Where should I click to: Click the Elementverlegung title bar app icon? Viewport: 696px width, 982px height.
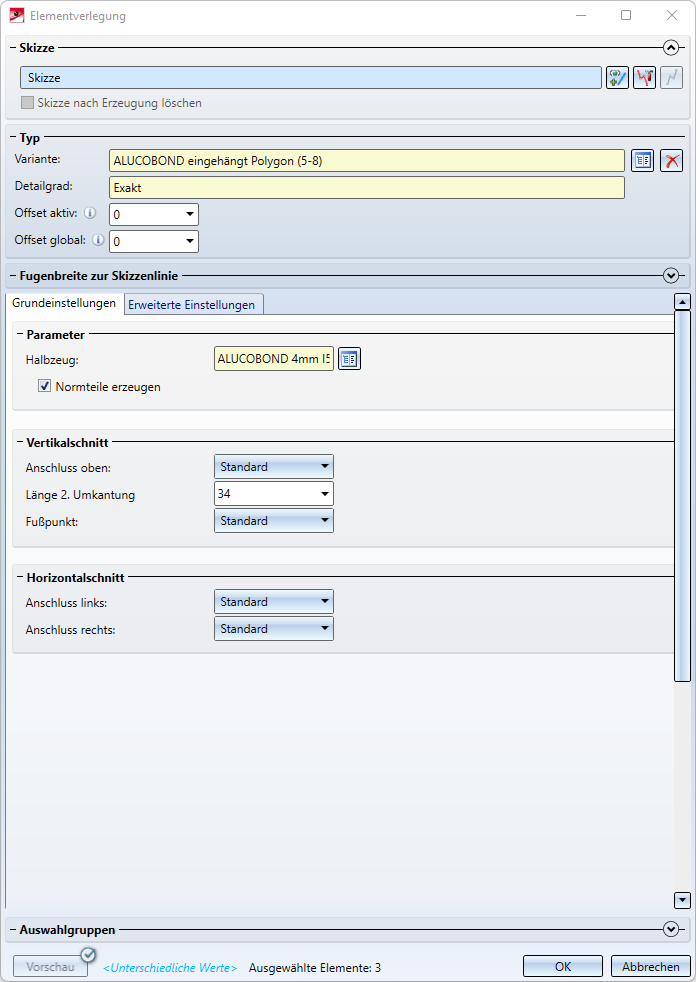coord(15,16)
